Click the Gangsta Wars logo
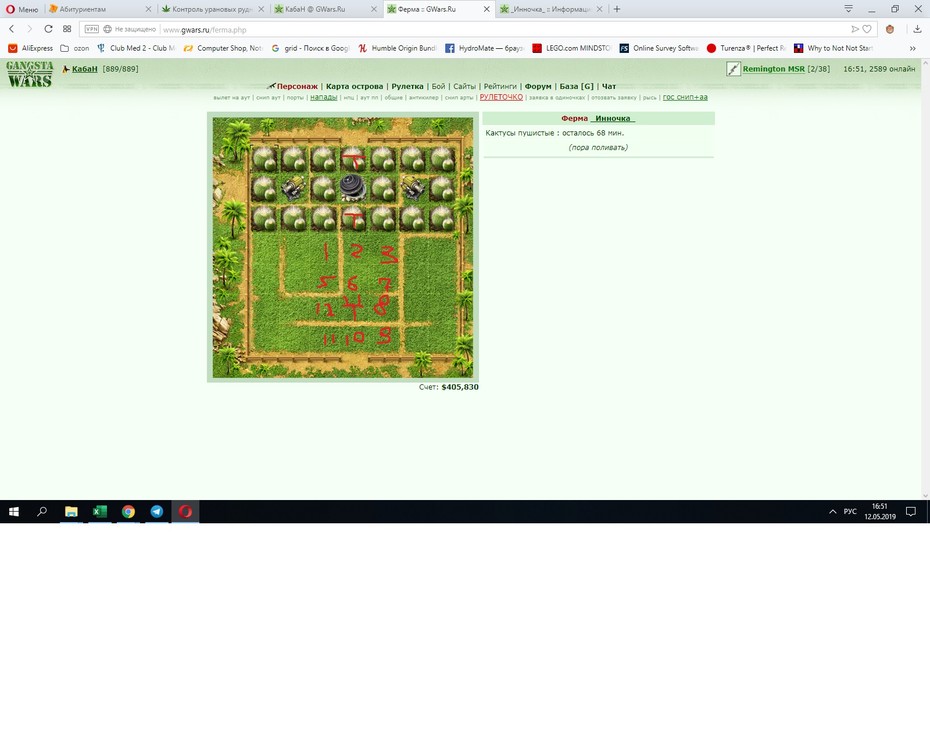The height and width of the screenshot is (739, 930). (30, 74)
